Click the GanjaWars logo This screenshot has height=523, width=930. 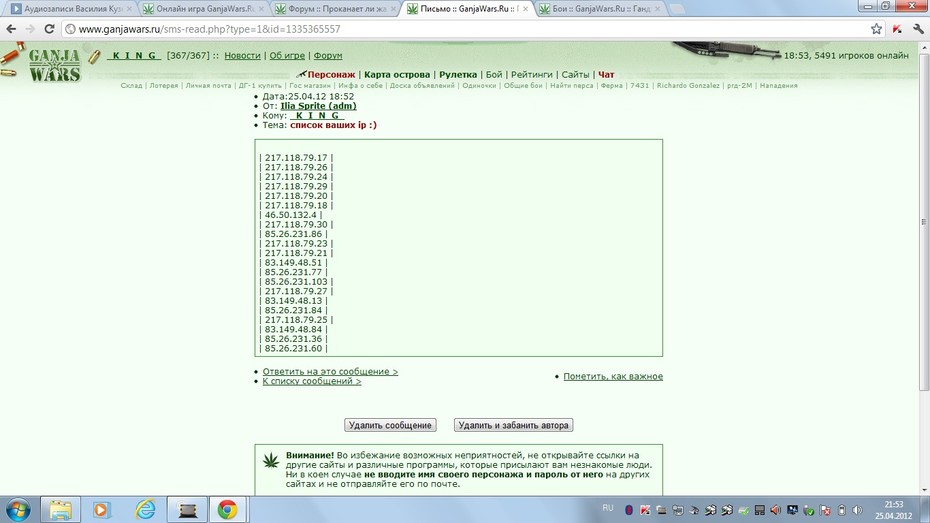(x=54, y=65)
